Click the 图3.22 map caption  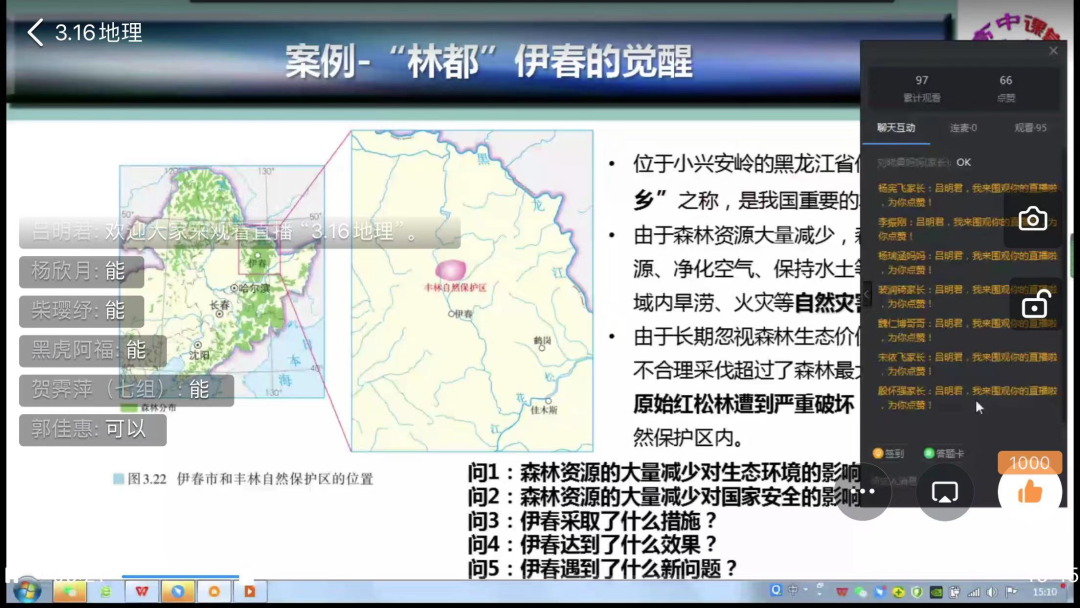click(x=243, y=479)
